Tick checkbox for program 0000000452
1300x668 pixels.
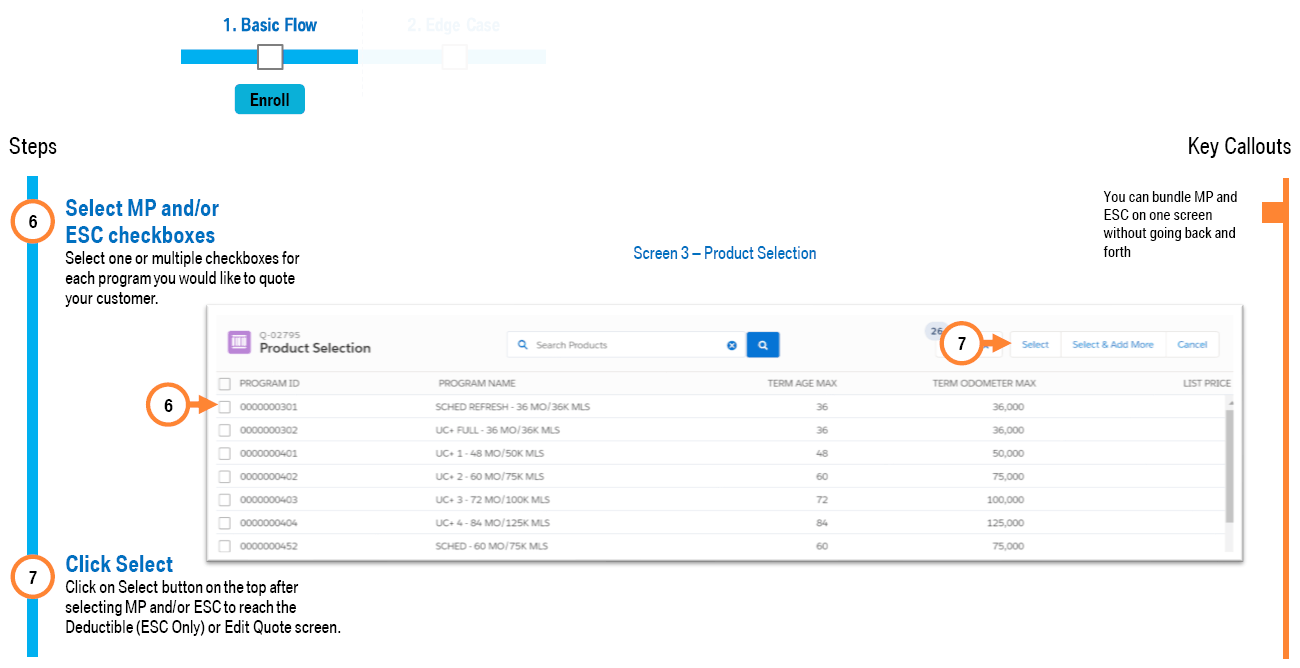225,546
